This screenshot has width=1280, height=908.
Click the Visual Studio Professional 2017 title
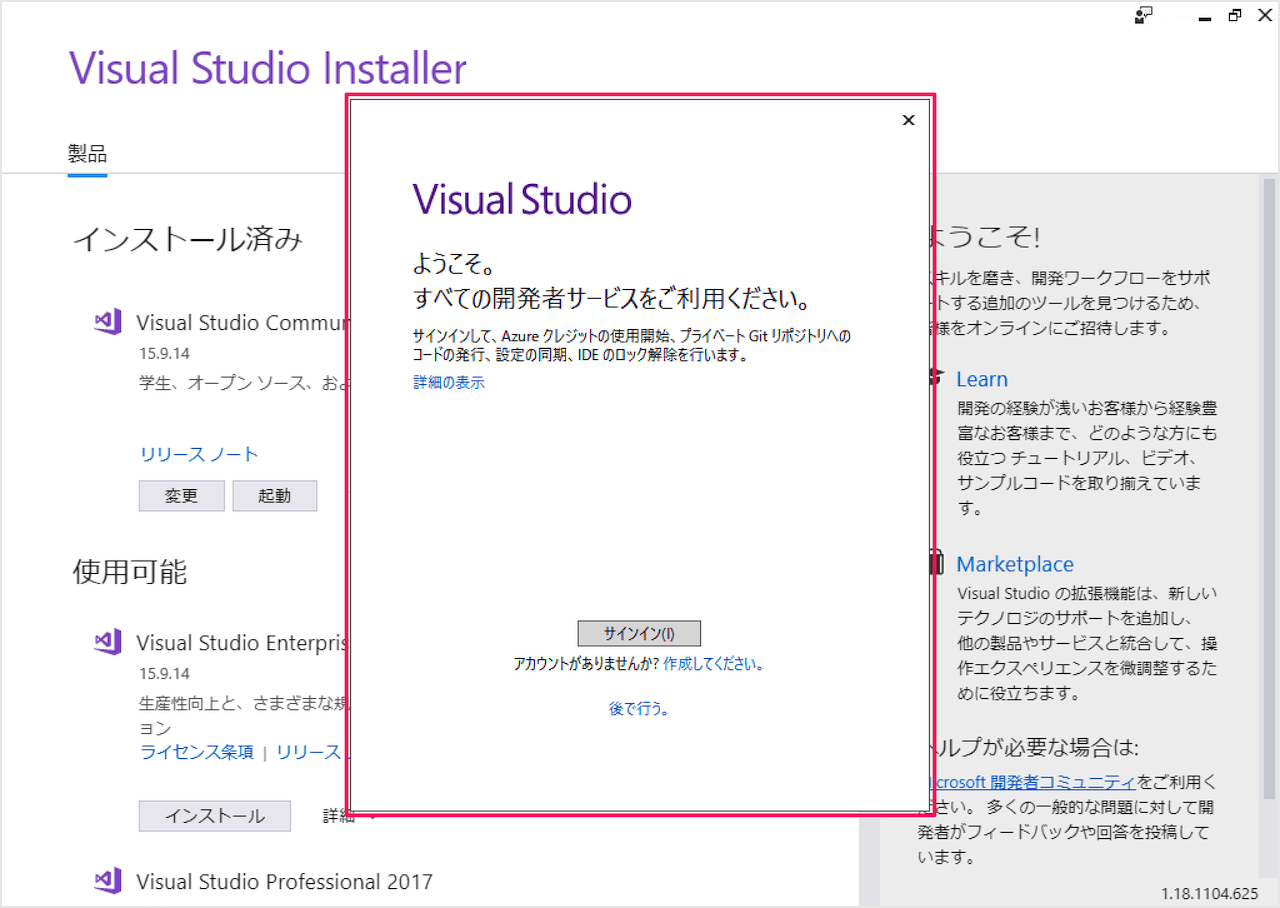pyautogui.click(x=284, y=881)
